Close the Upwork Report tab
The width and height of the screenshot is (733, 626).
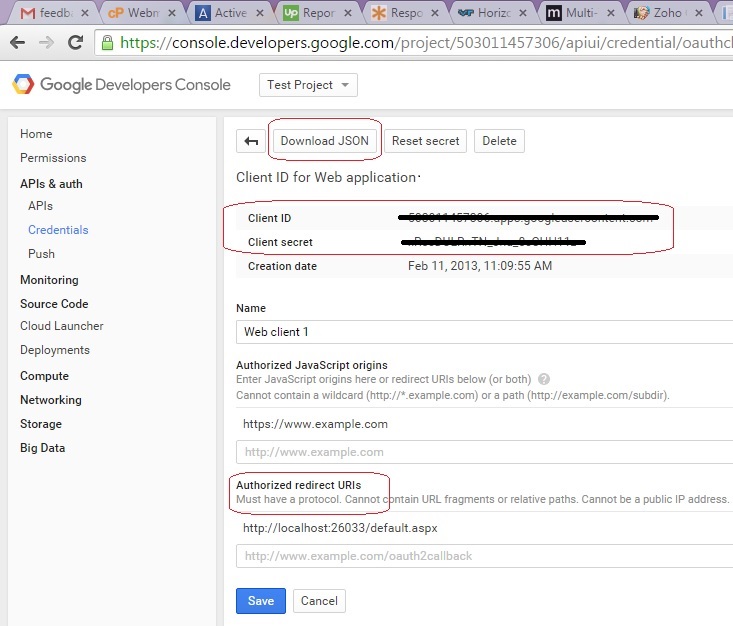(x=347, y=13)
